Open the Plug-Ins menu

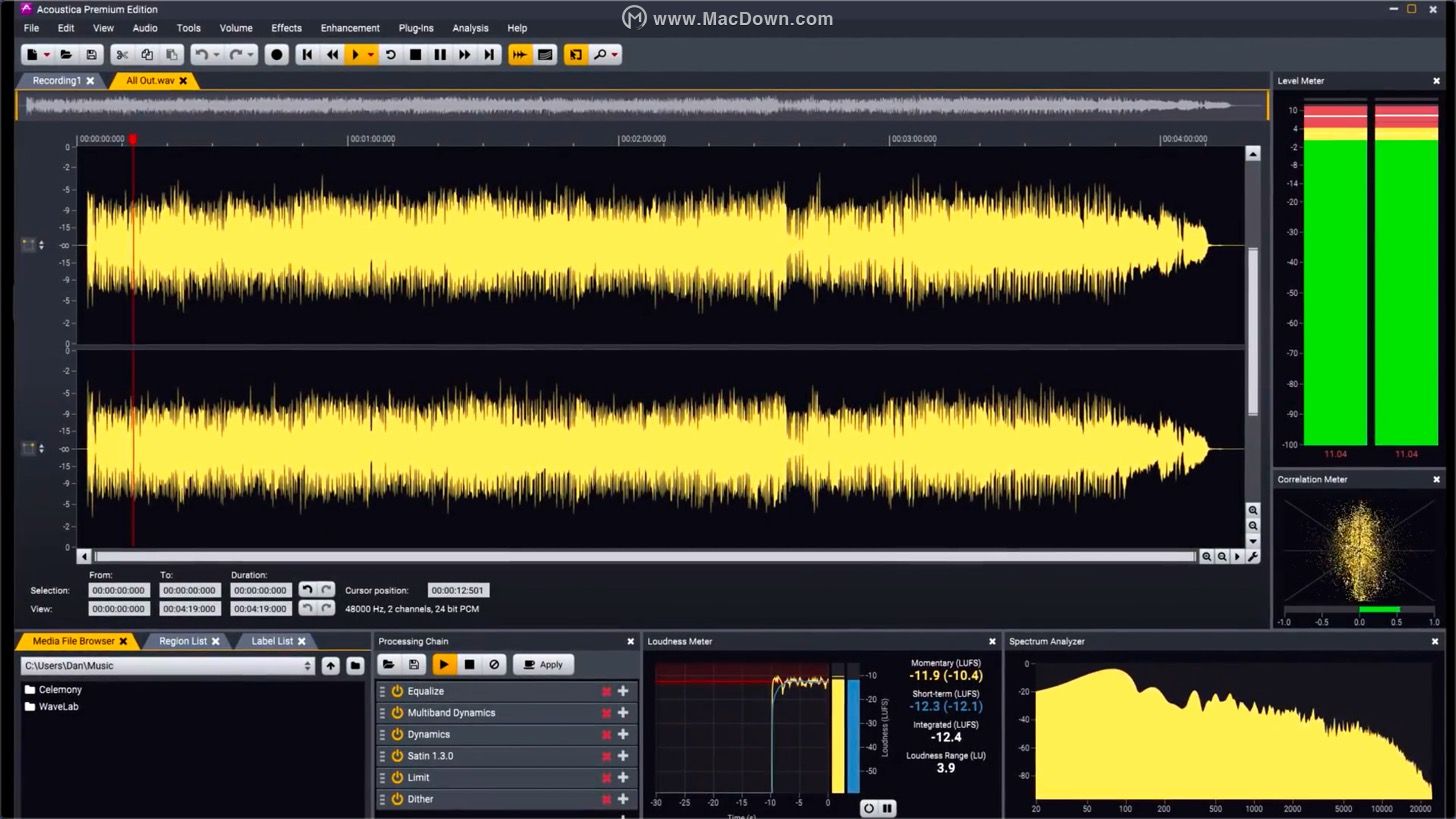click(x=416, y=28)
